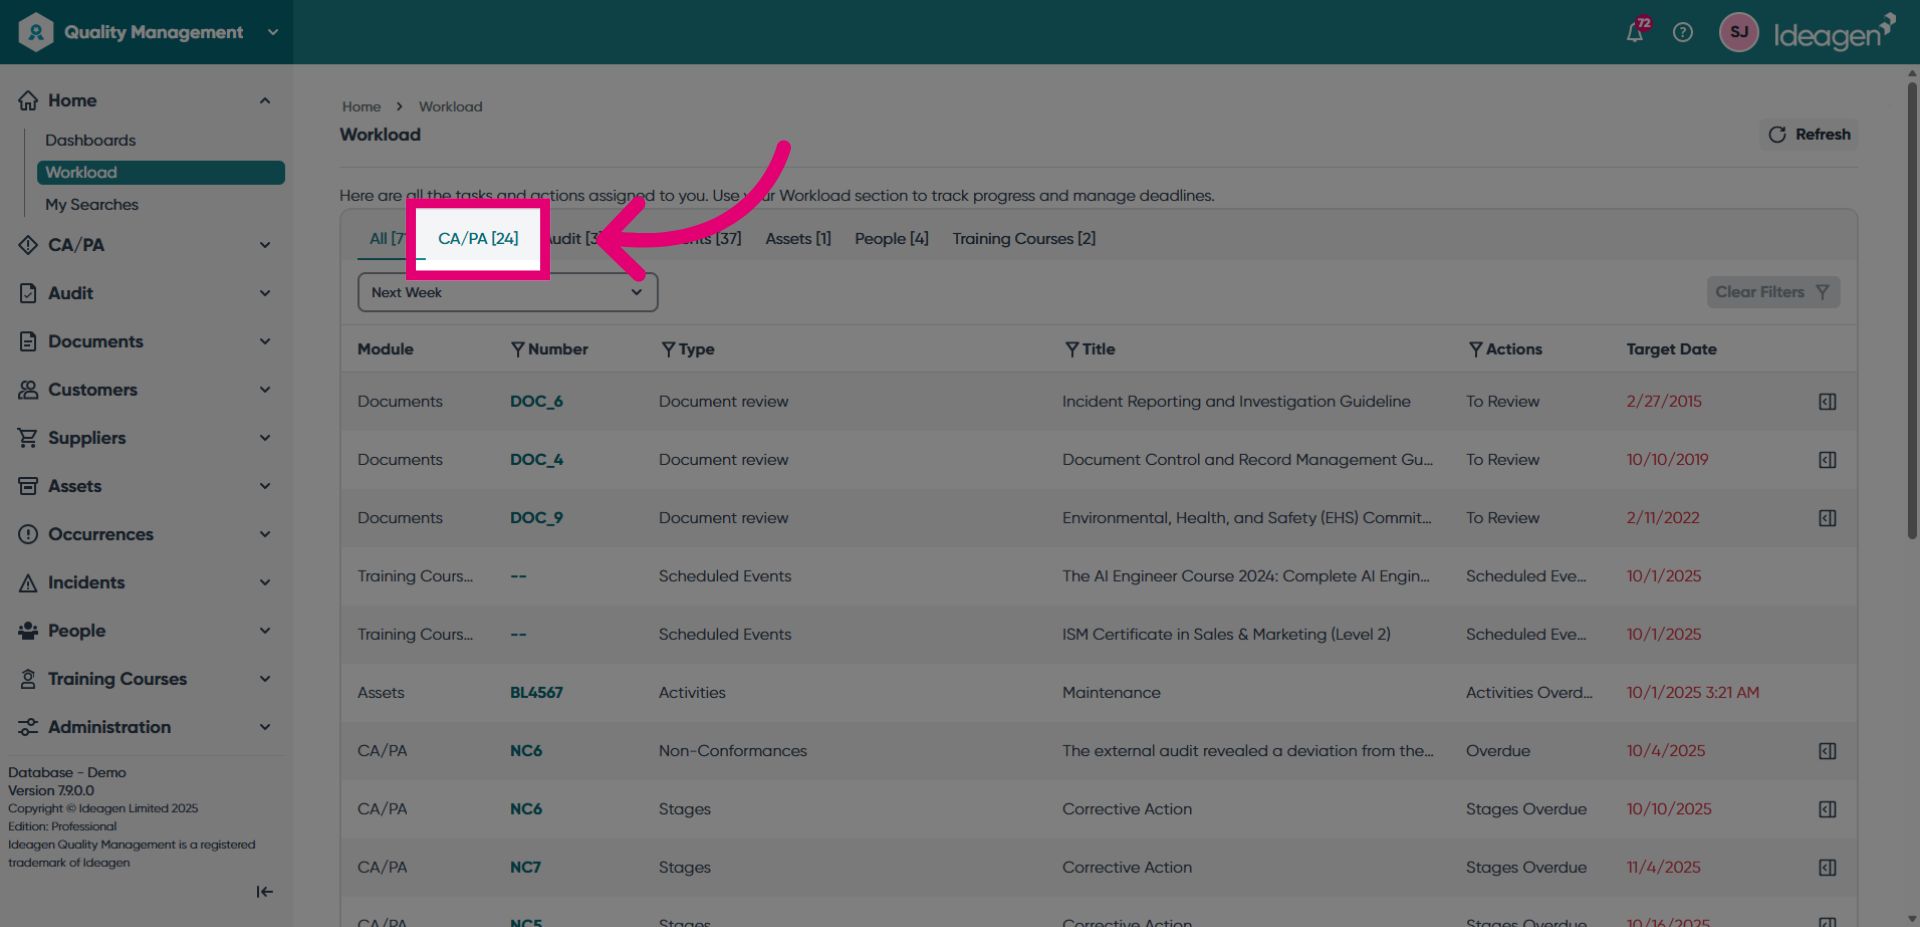Sort by Target Date column header

tap(1671, 349)
